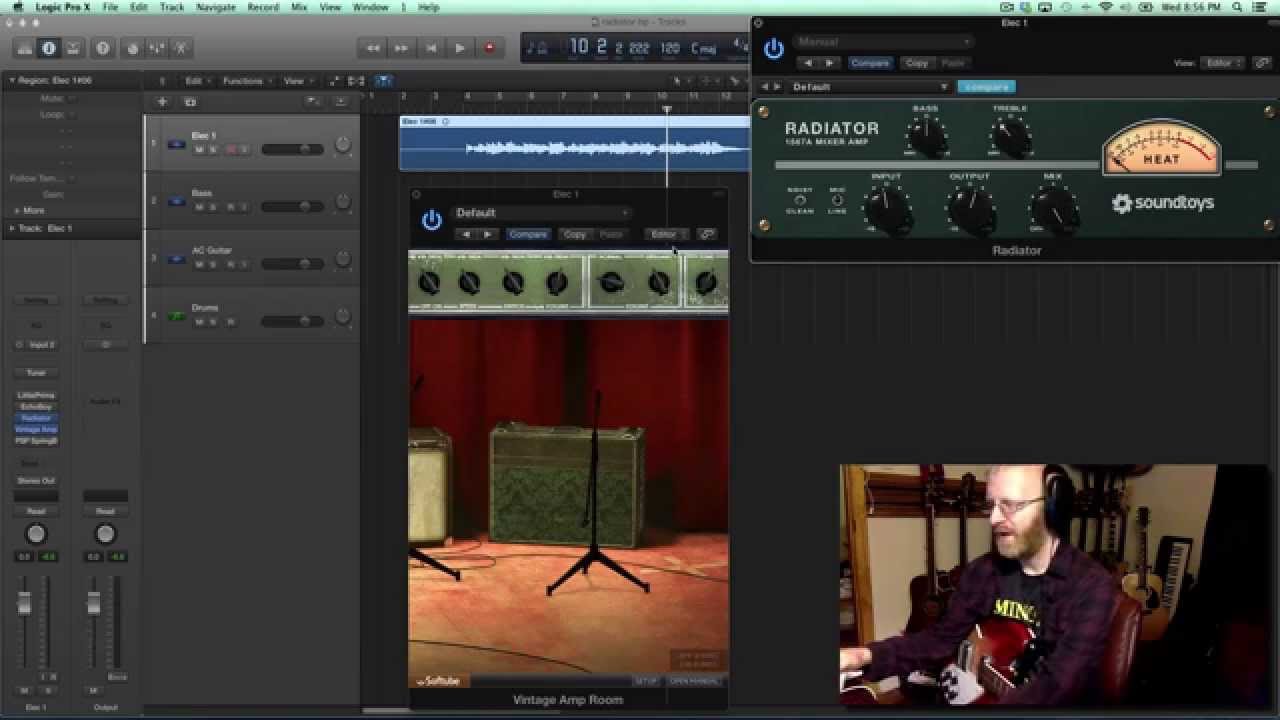Click the Rewind transport button

point(373,48)
